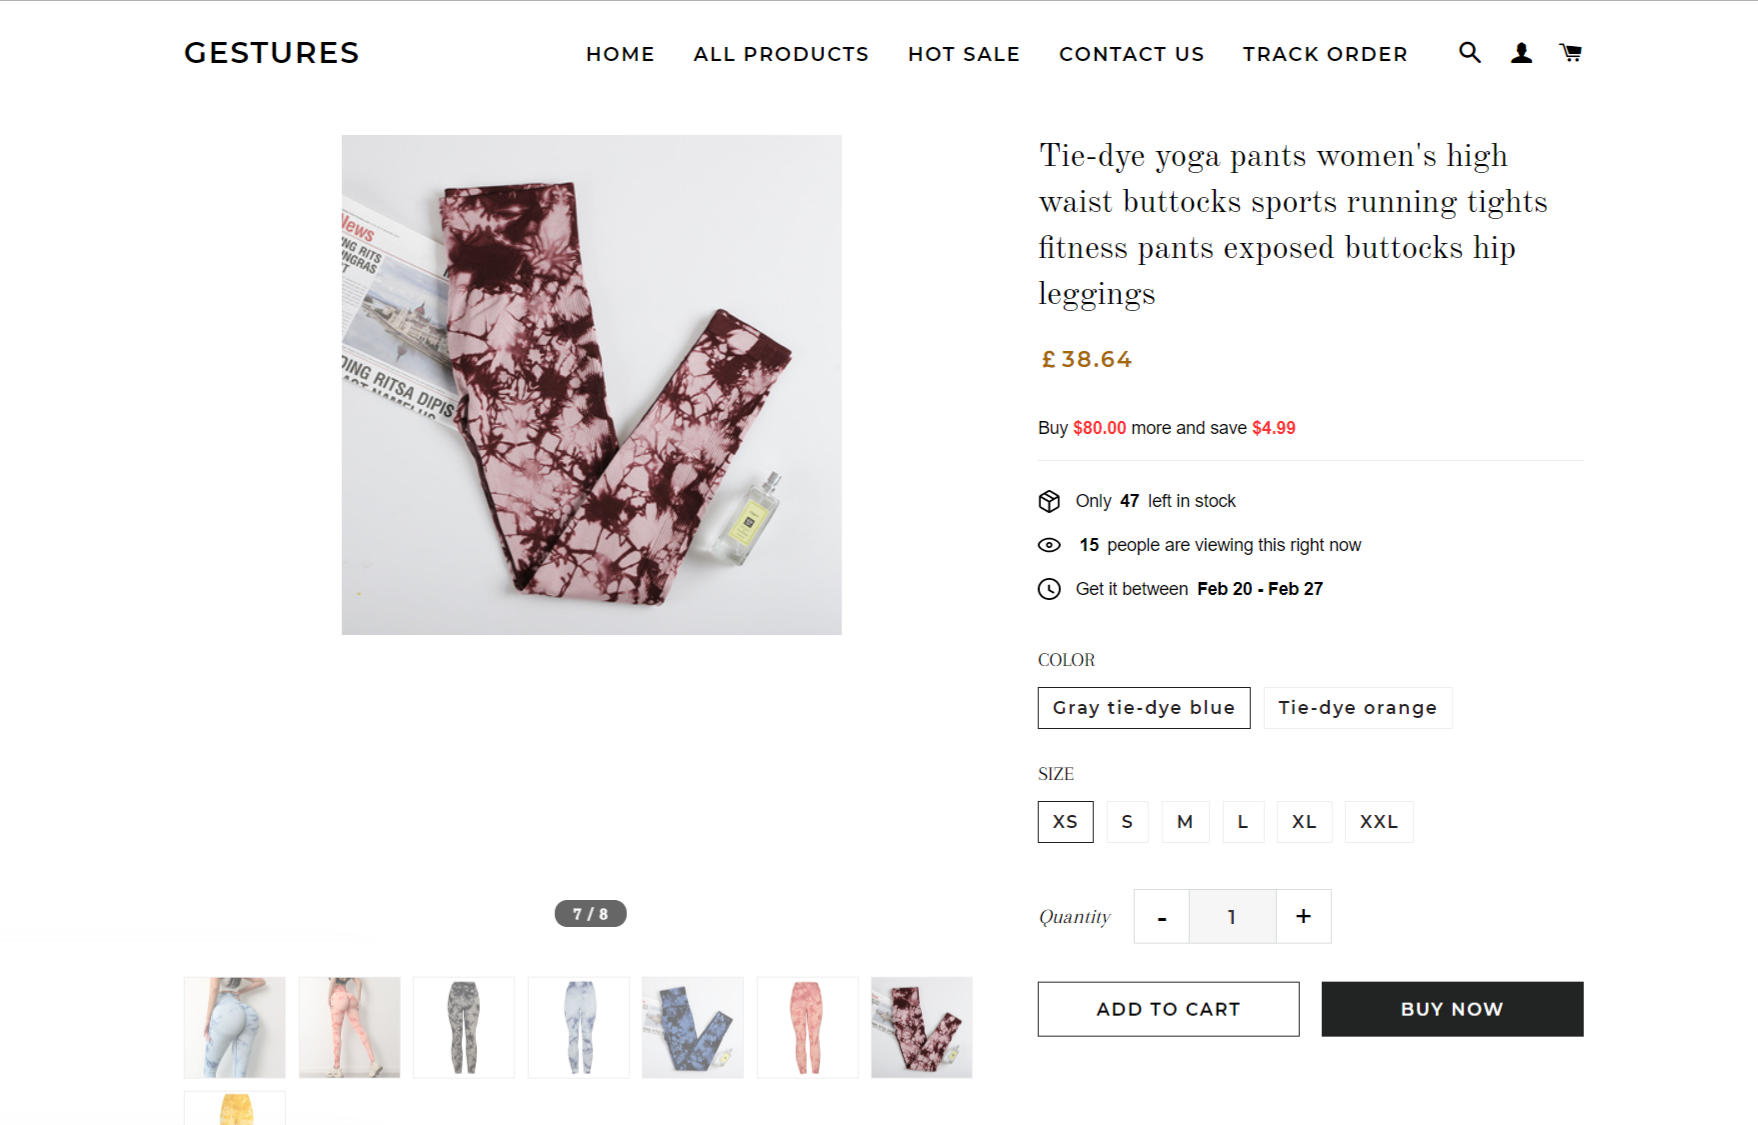
Task: Decrease quantity with the minus button
Action: [x=1162, y=916]
